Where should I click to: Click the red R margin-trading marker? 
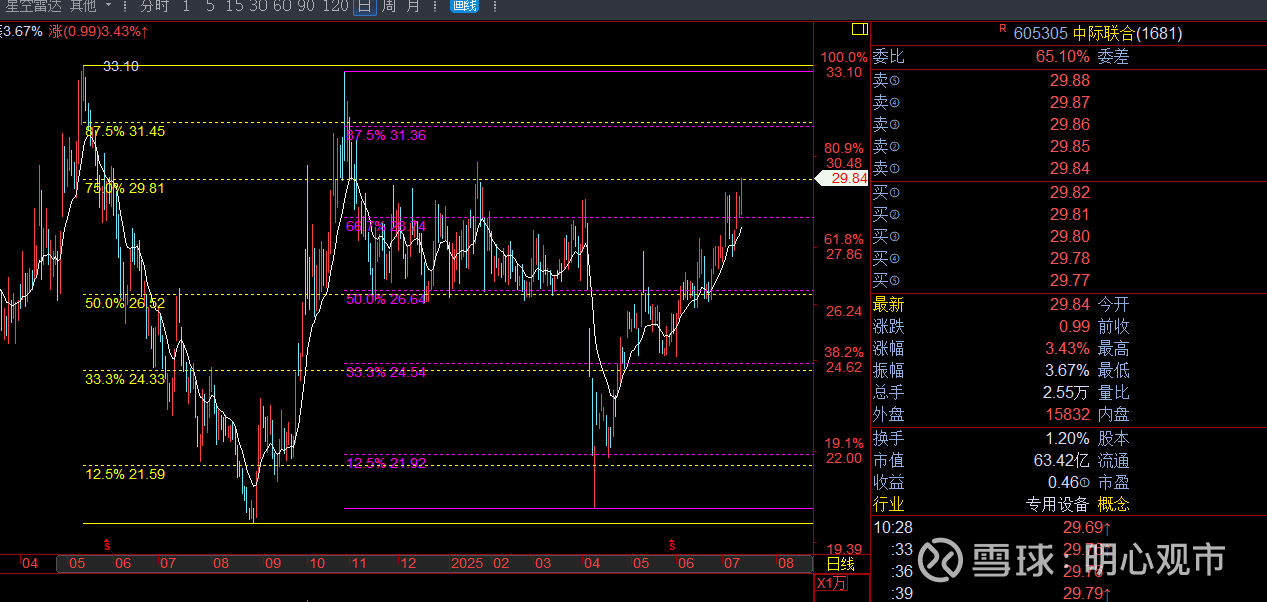1002,30
